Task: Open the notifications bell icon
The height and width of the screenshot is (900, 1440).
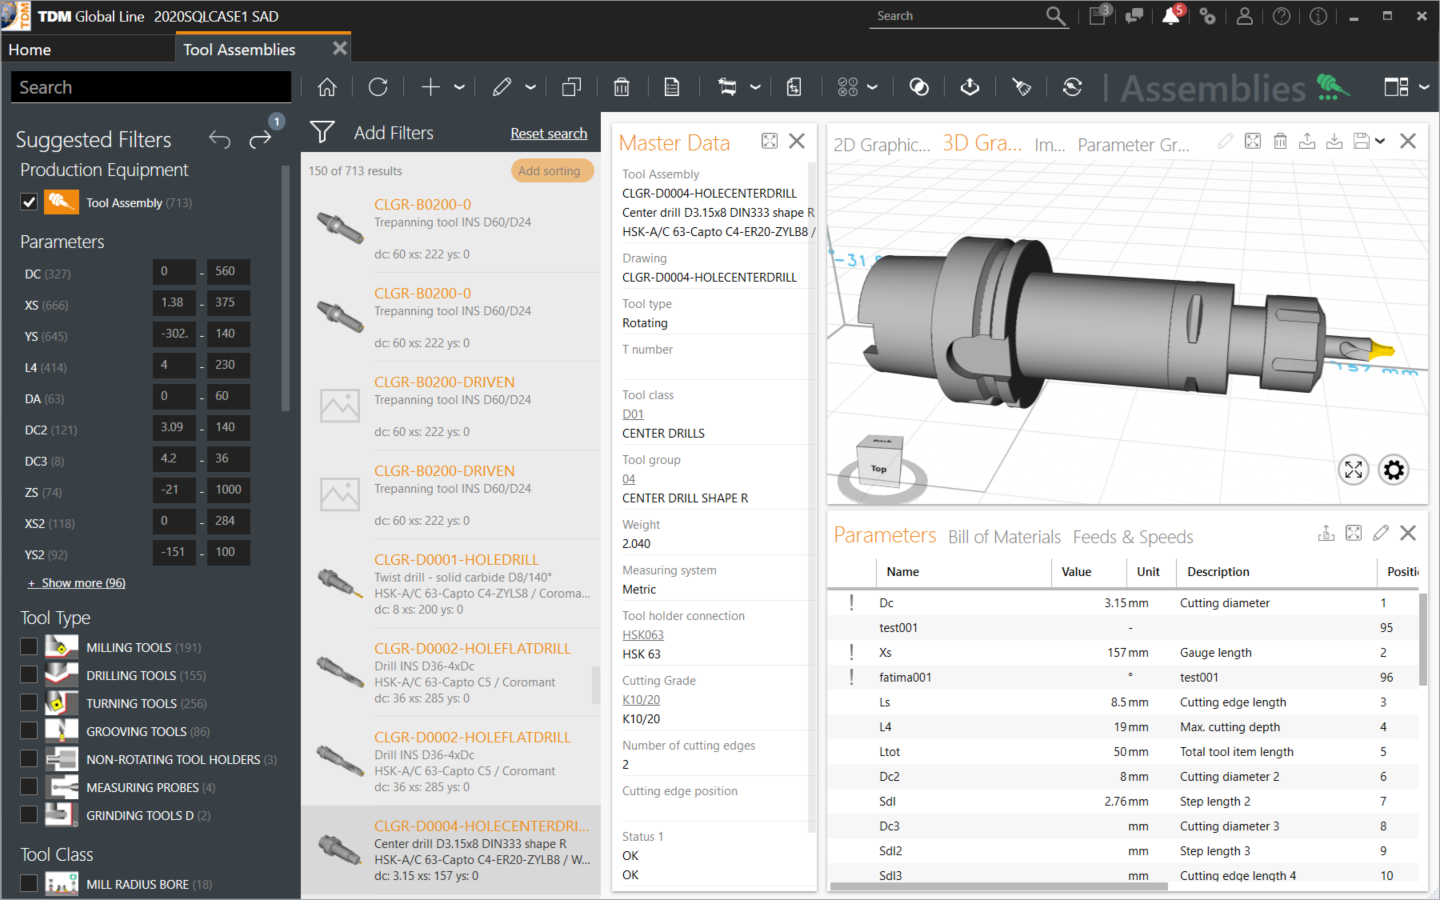Action: tap(1170, 16)
